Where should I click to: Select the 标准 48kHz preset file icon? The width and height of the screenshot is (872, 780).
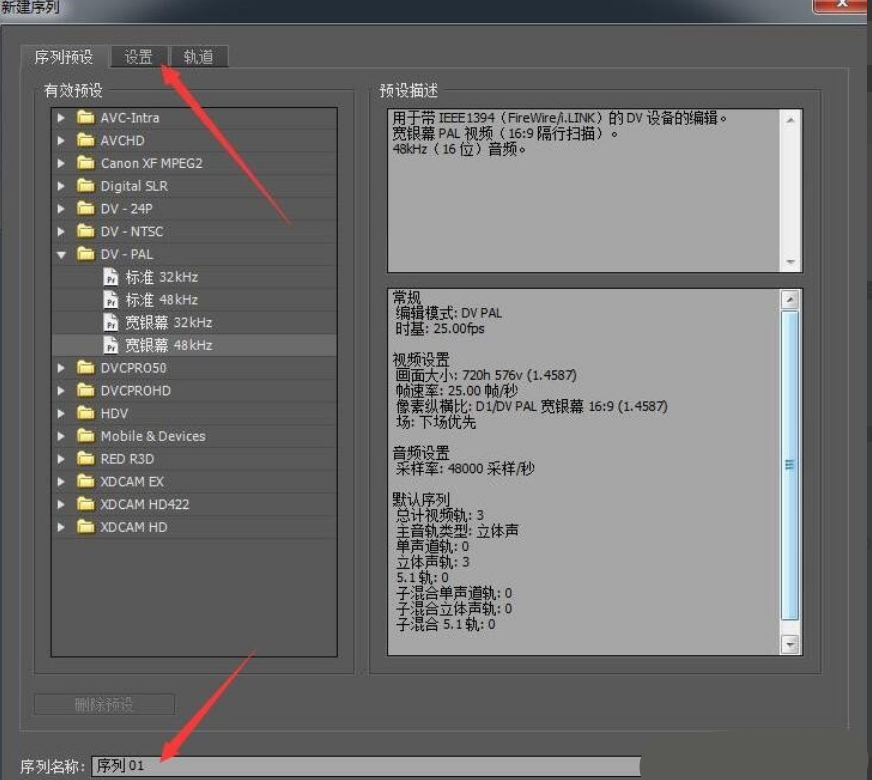pyautogui.click(x=111, y=300)
